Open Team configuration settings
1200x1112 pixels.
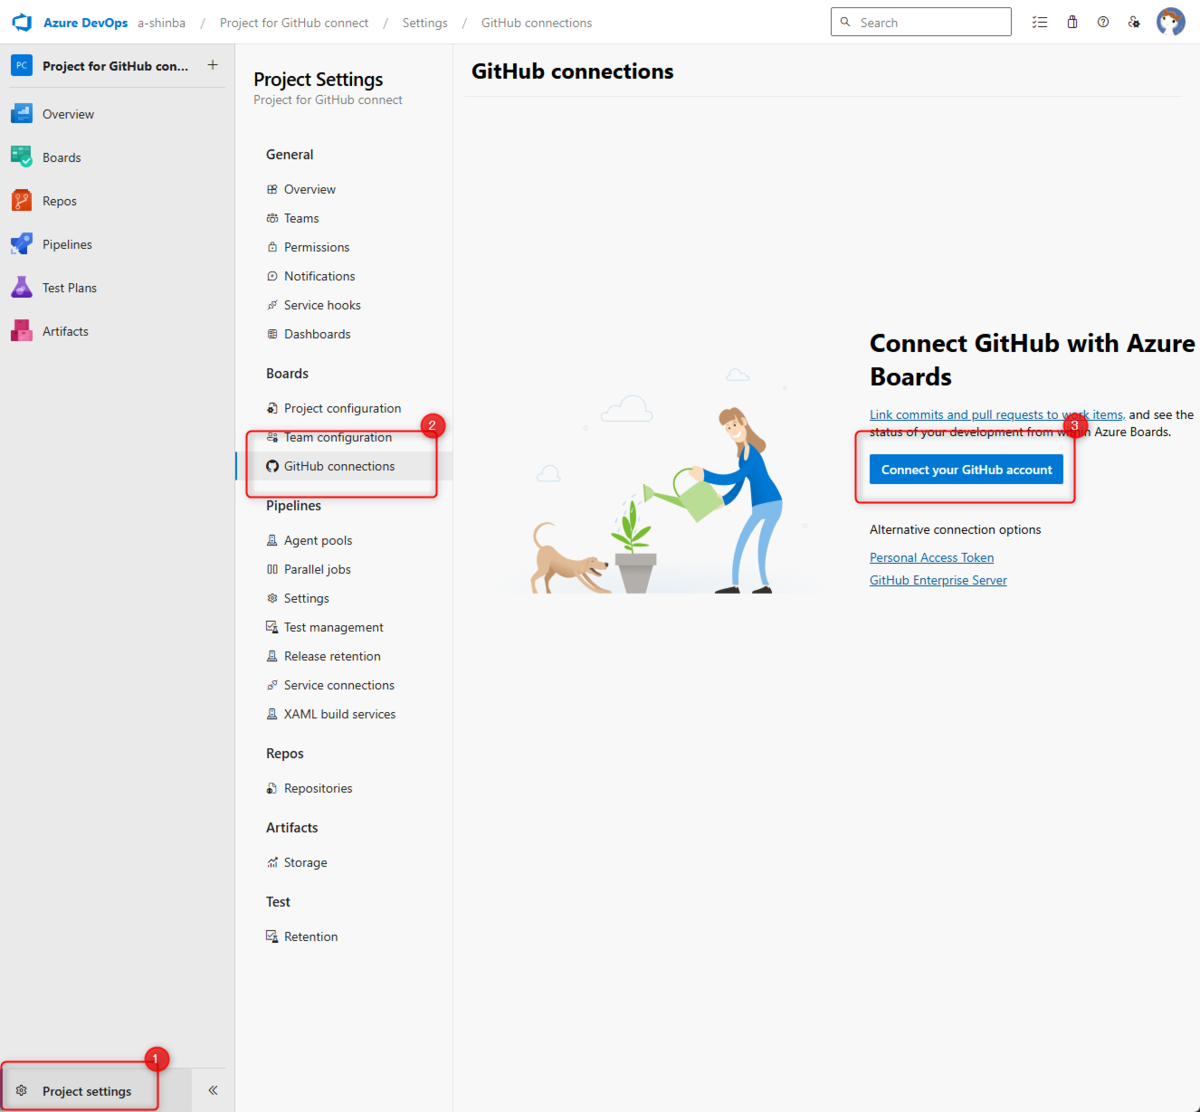click(337, 437)
